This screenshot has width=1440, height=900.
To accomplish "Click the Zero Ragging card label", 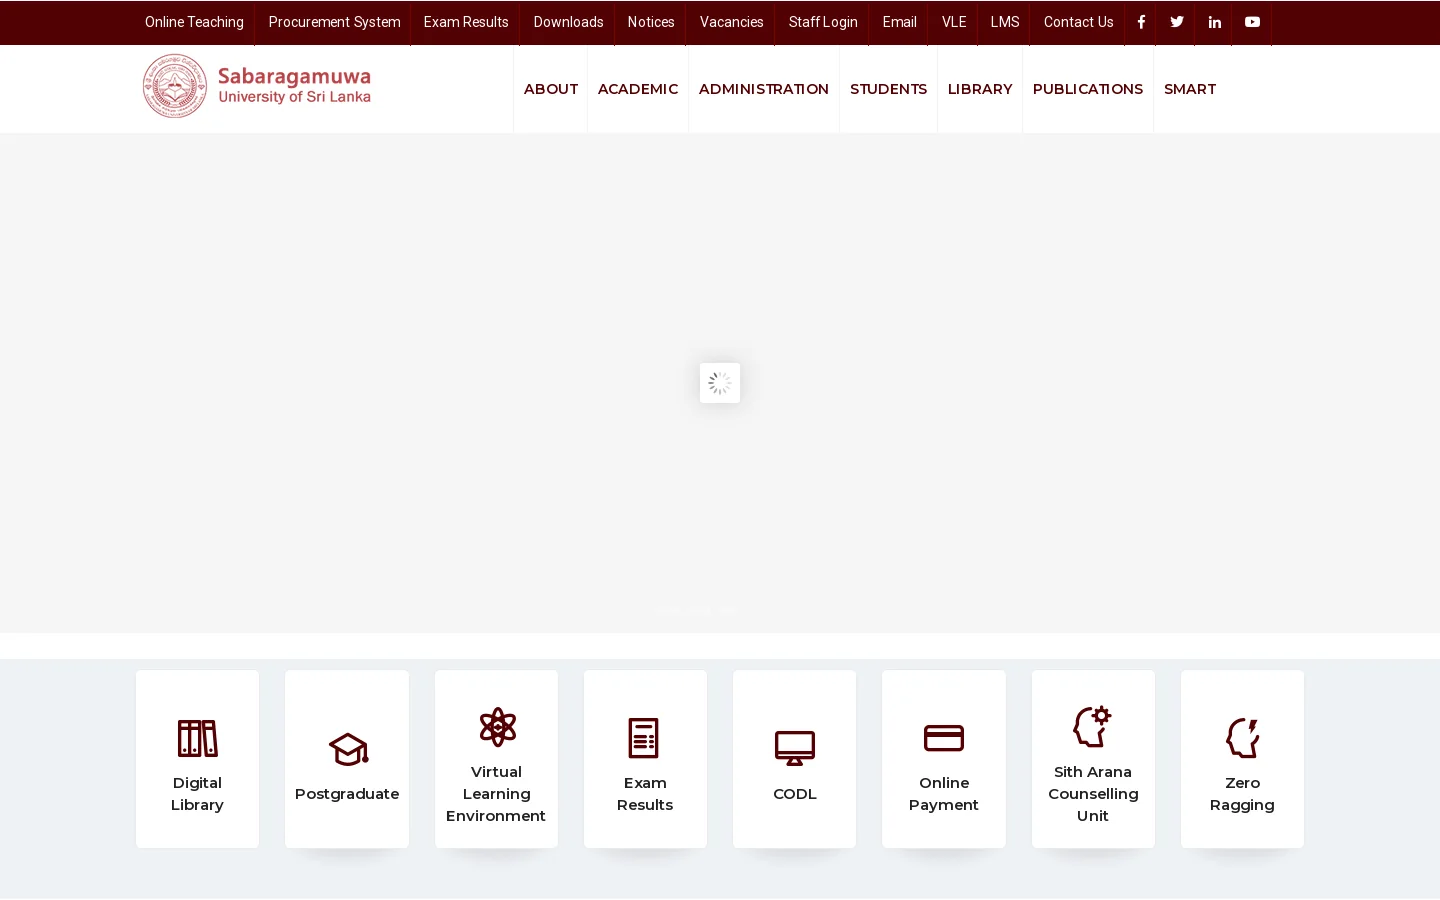I will (1242, 794).
